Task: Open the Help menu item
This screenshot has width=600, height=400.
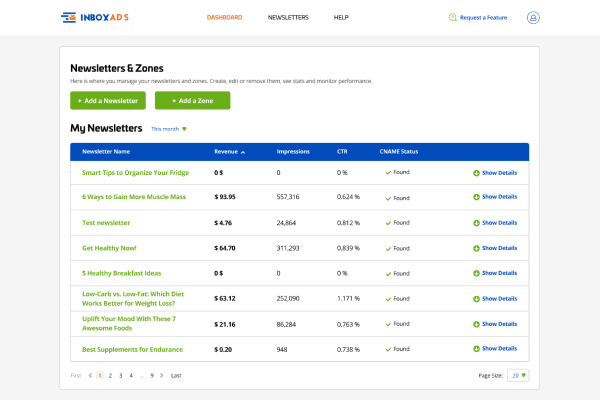Action: click(341, 18)
